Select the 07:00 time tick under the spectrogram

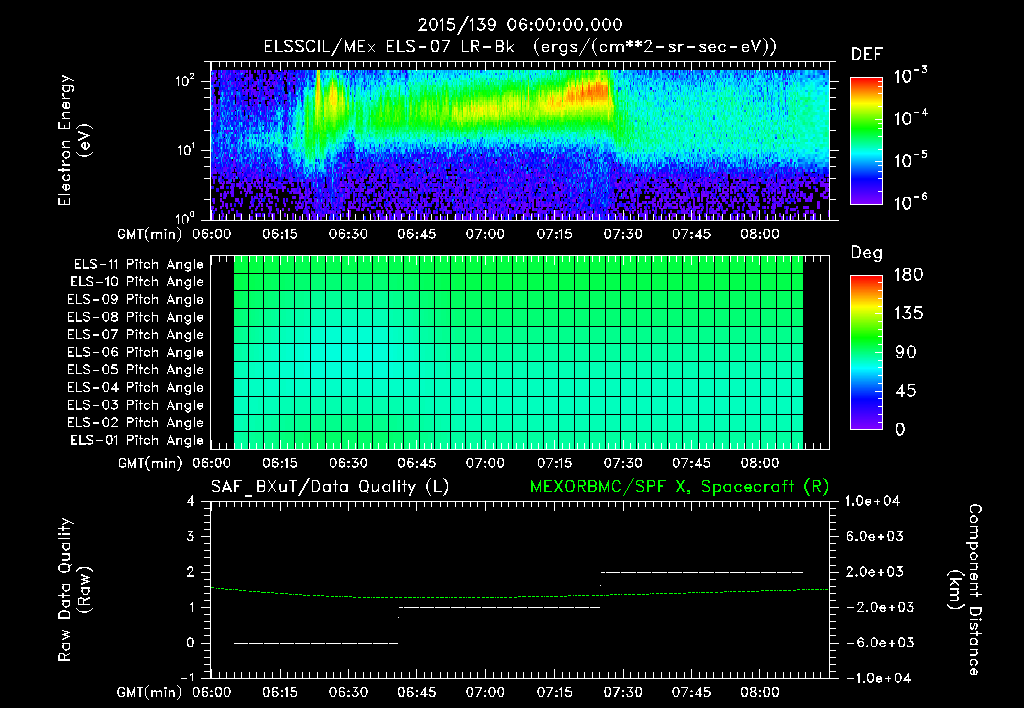click(485, 234)
